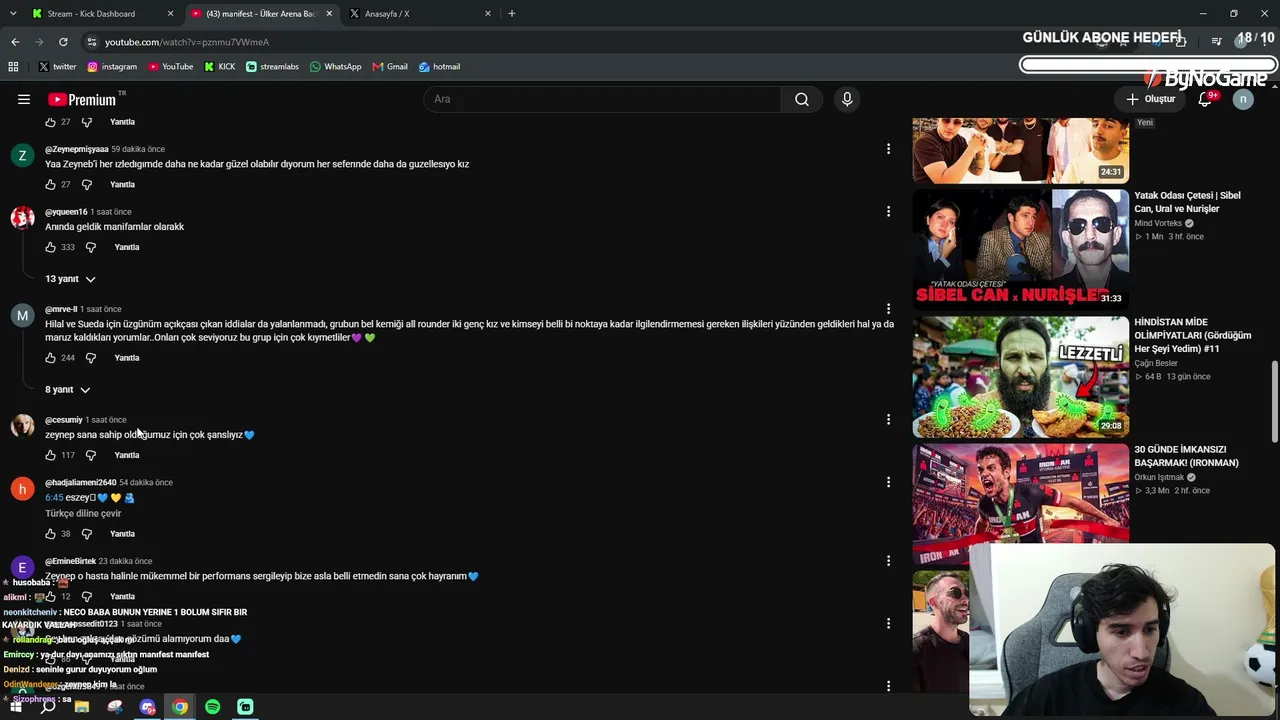This screenshot has width=1280, height=720.
Task: Open the WhatsApp bookmark
Action: pos(335,67)
